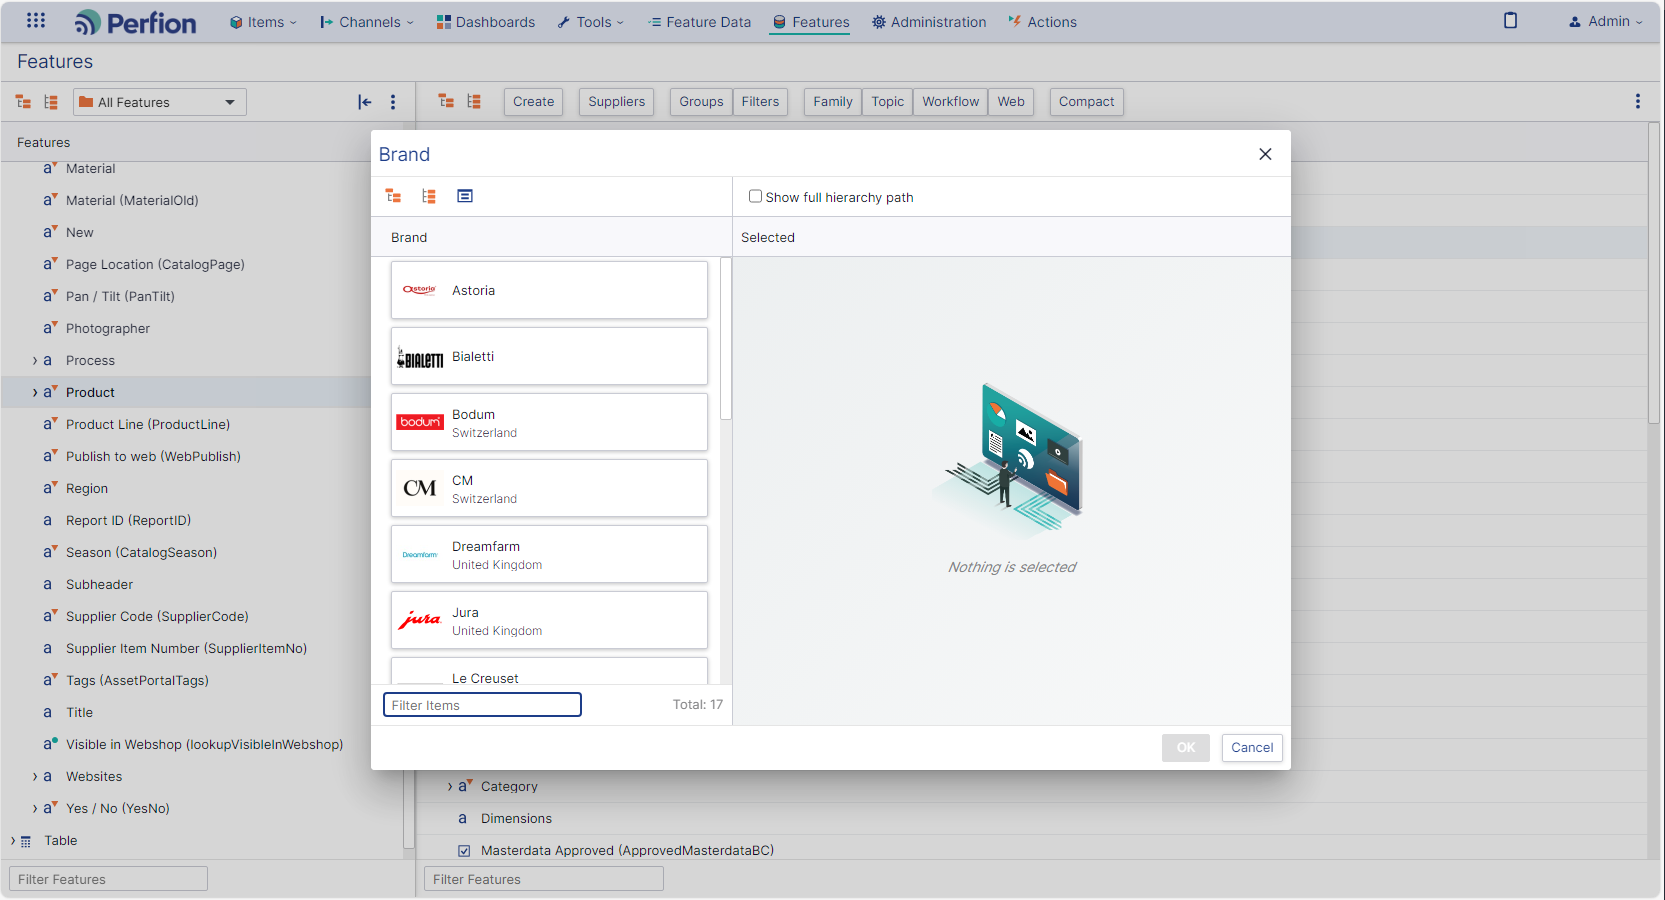Image resolution: width=1665 pixels, height=900 pixels.
Task: Expand the Process feature node
Action: click(x=35, y=361)
